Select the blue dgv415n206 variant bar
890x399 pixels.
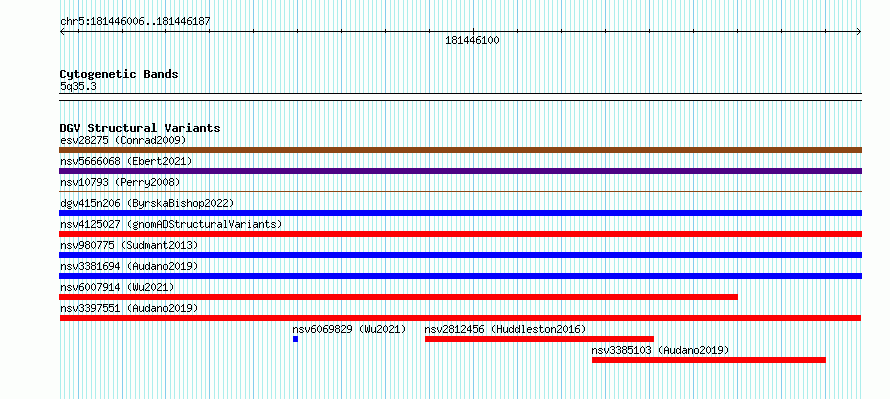(460, 213)
